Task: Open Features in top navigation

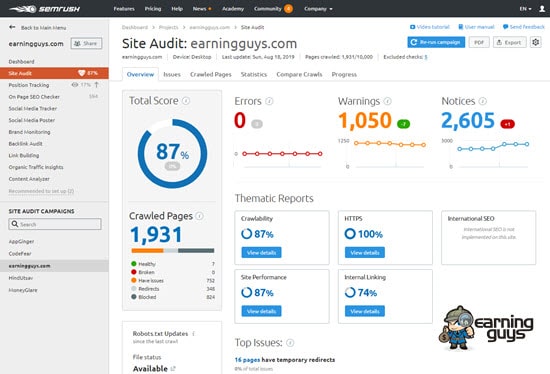Action: coord(124,9)
